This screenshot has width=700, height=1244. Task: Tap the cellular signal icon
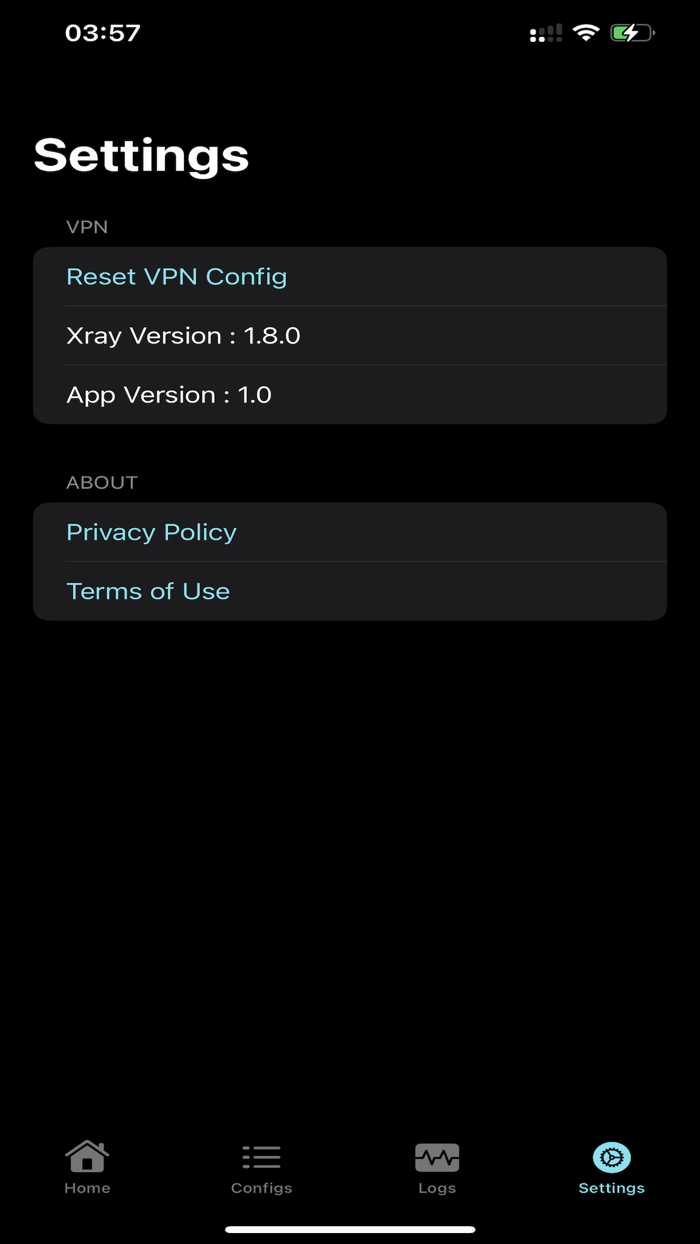545,31
